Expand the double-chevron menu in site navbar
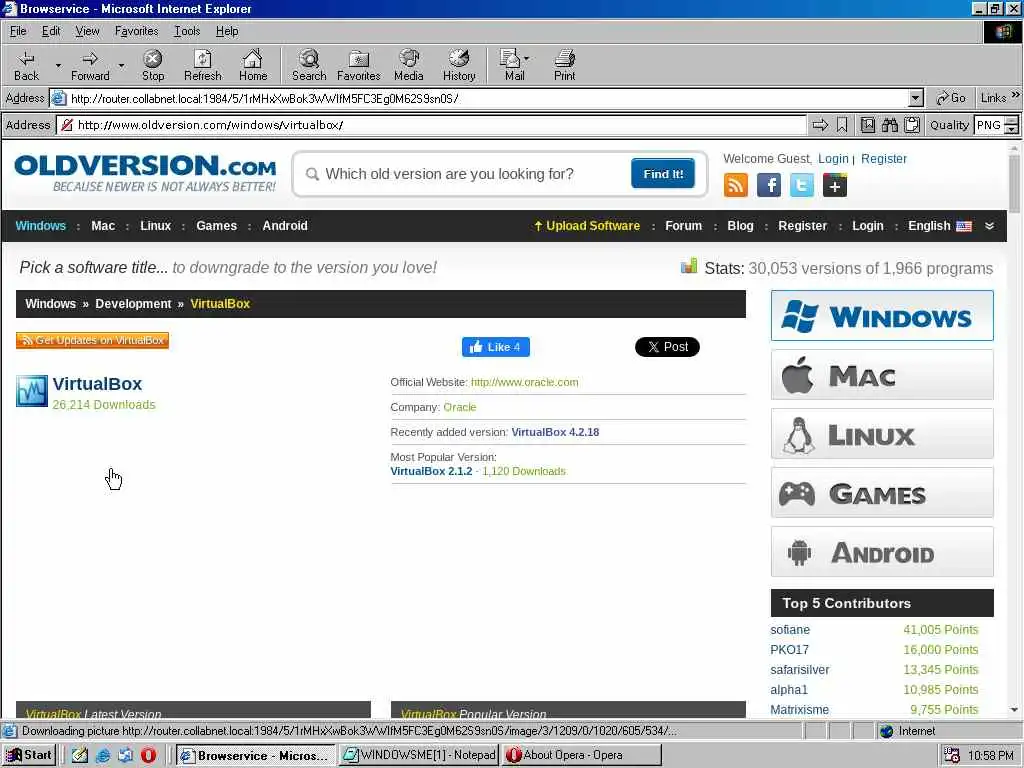The image size is (1024, 768). click(989, 226)
